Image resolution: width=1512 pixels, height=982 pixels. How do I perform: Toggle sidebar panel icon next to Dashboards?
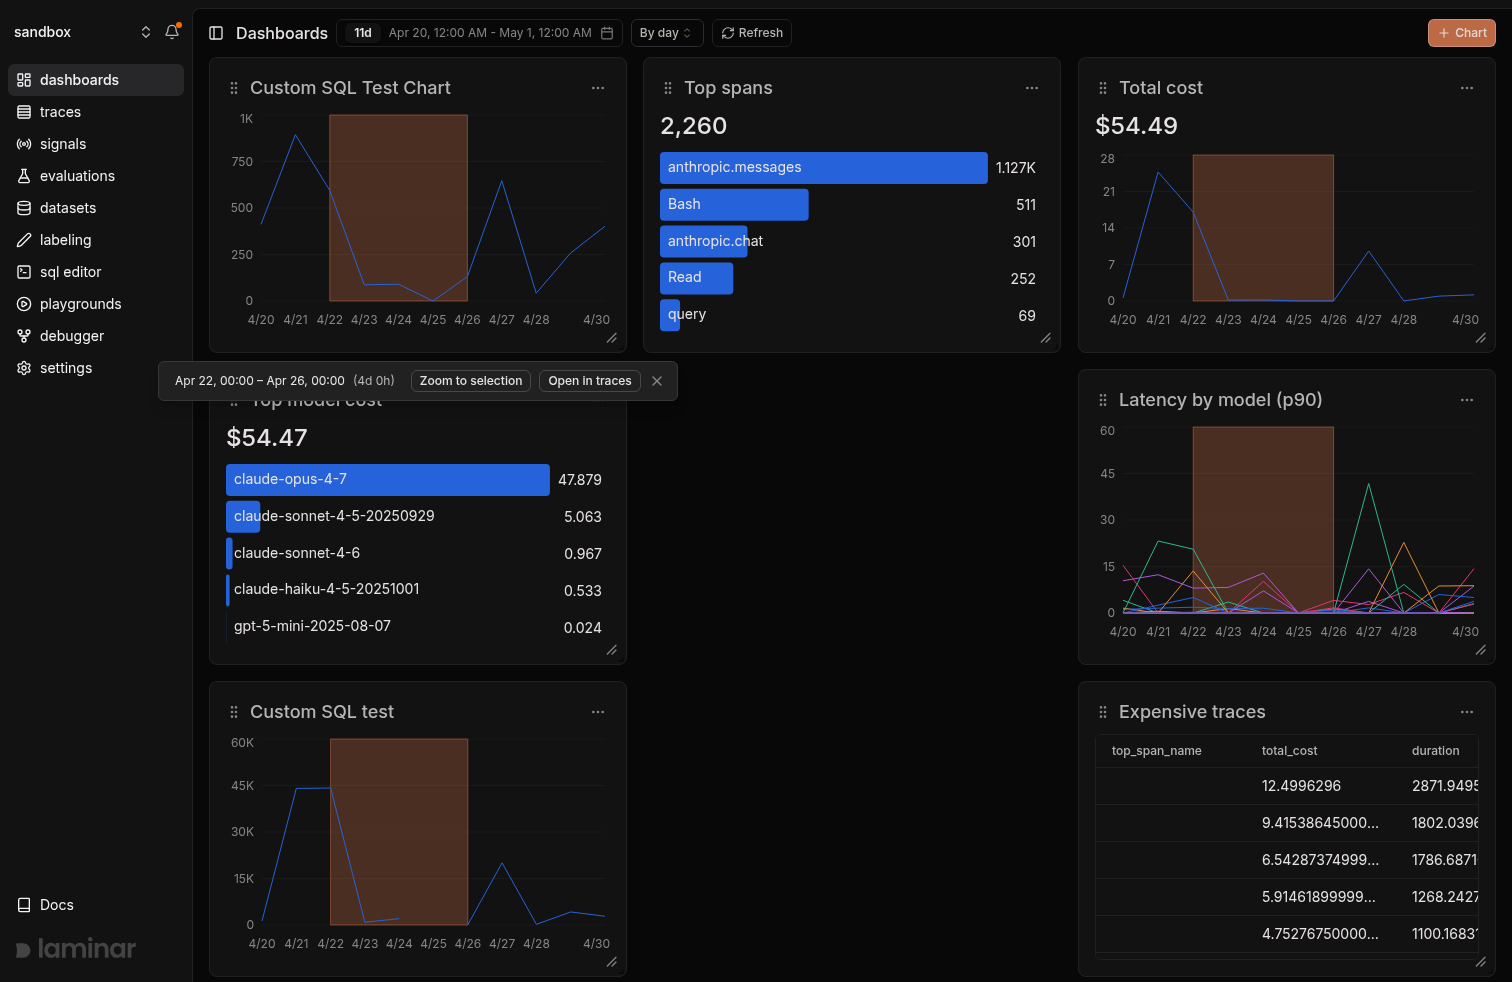click(216, 33)
